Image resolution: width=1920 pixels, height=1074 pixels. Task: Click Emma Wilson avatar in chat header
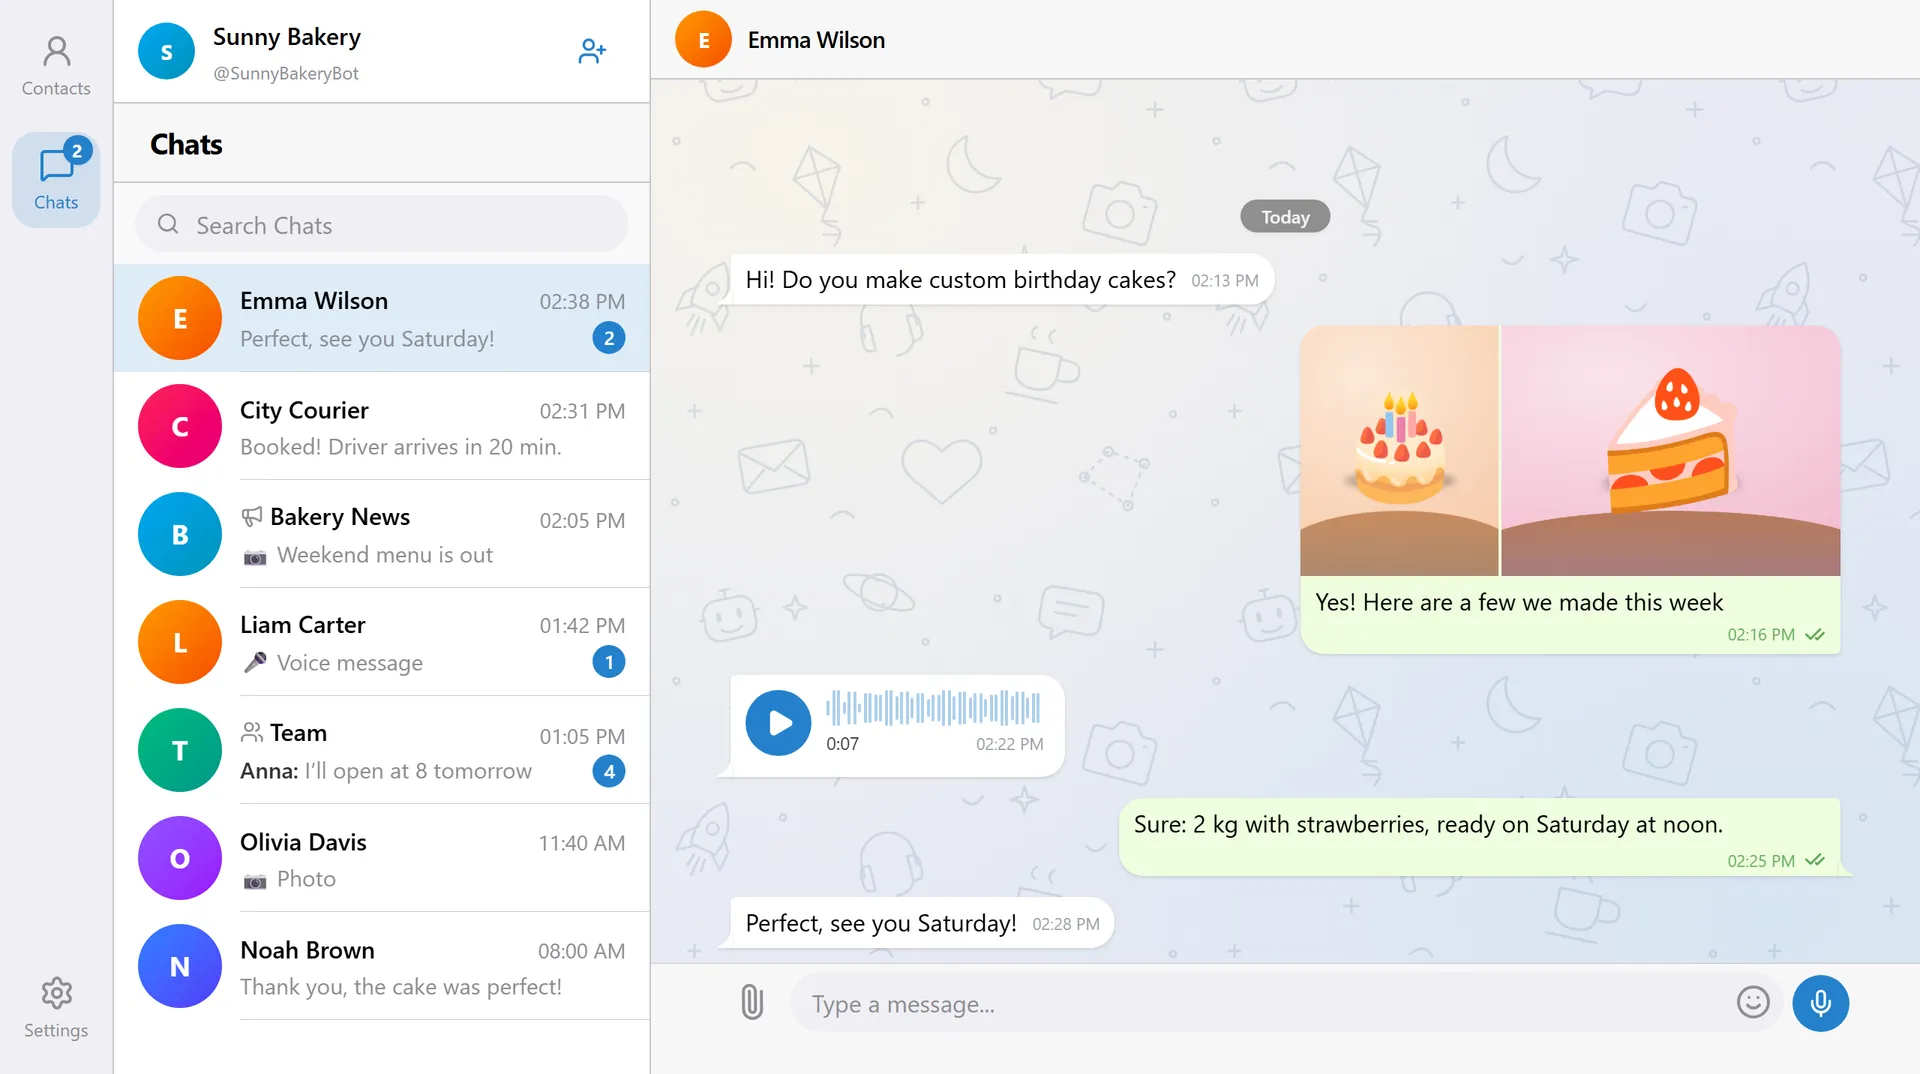(703, 40)
